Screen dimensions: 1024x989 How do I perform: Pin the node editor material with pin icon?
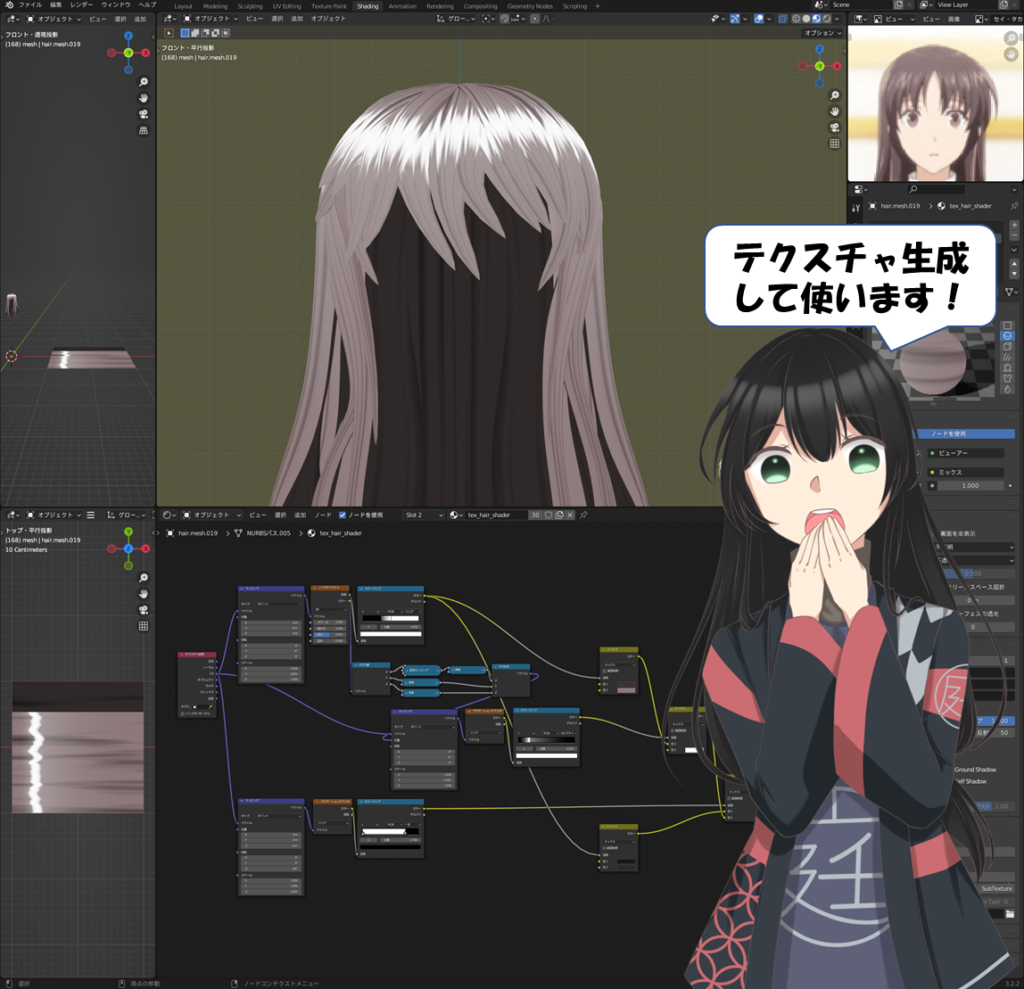pos(583,515)
